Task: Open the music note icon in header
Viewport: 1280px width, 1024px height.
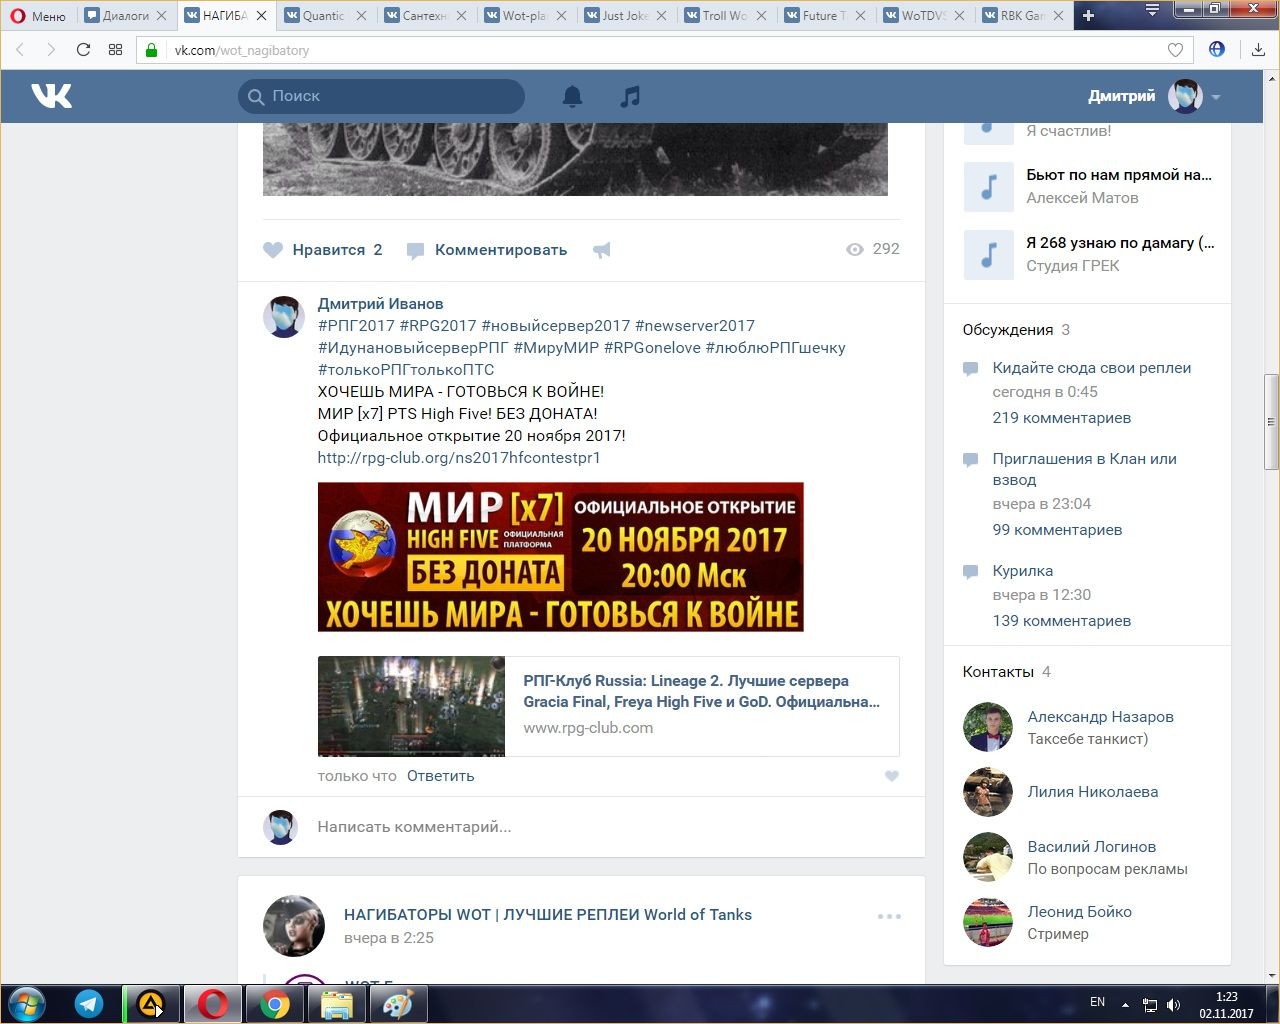Action: click(x=630, y=96)
